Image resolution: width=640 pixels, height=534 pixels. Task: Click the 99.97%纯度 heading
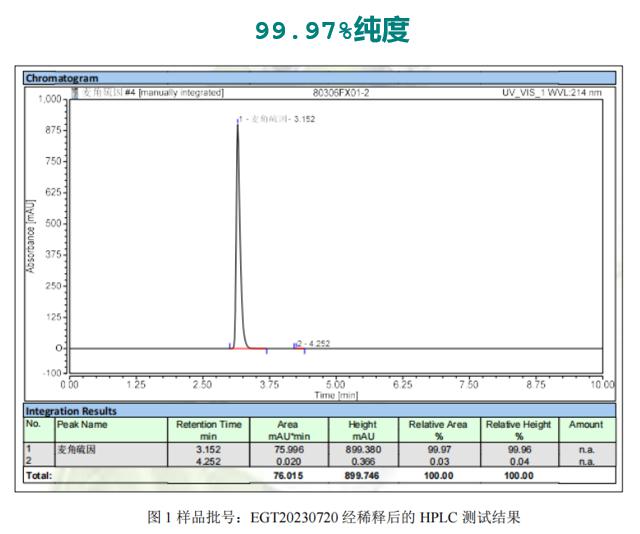pyautogui.click(x=331, y=31)
